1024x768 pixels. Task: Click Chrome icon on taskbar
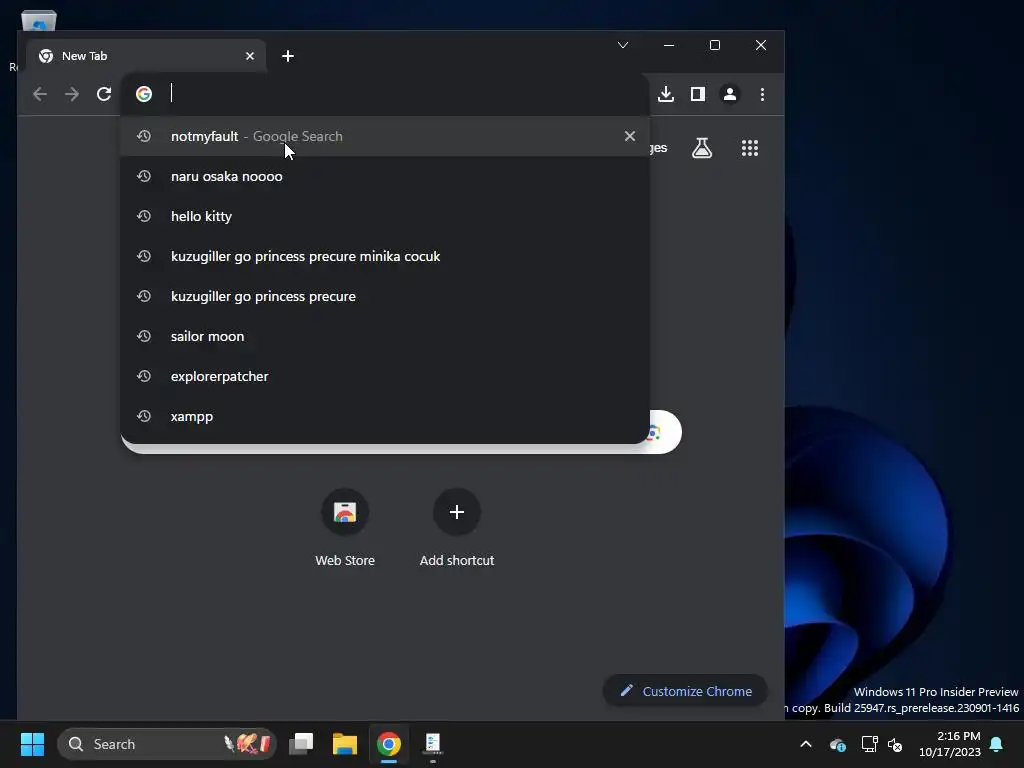point(389,744)
